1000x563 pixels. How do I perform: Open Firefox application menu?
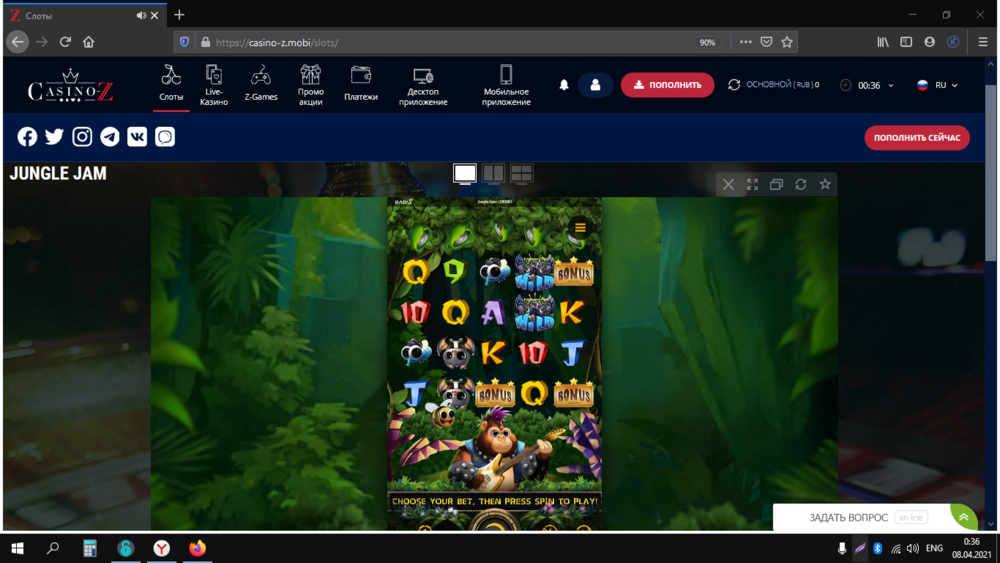click(983, 42)
